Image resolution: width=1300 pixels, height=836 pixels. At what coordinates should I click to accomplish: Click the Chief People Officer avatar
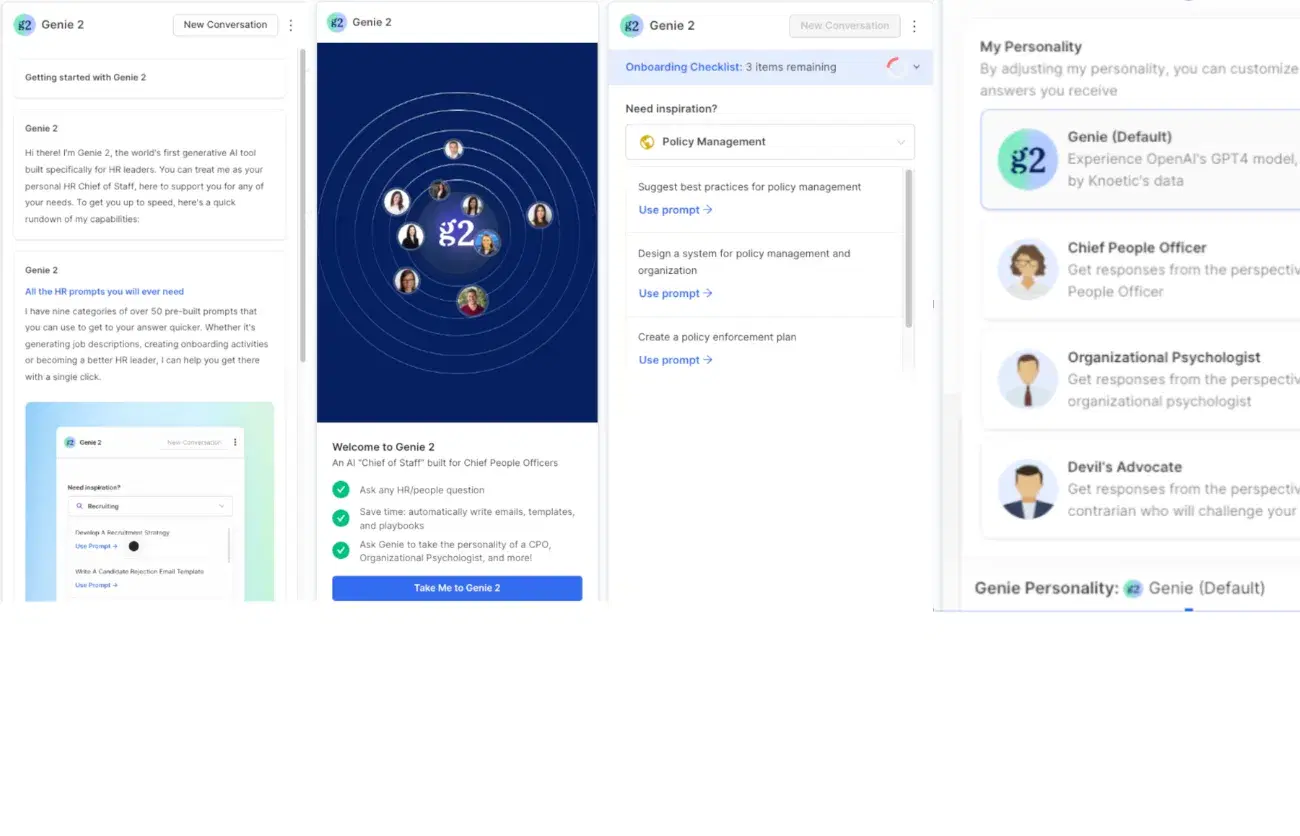(1028, 269)
